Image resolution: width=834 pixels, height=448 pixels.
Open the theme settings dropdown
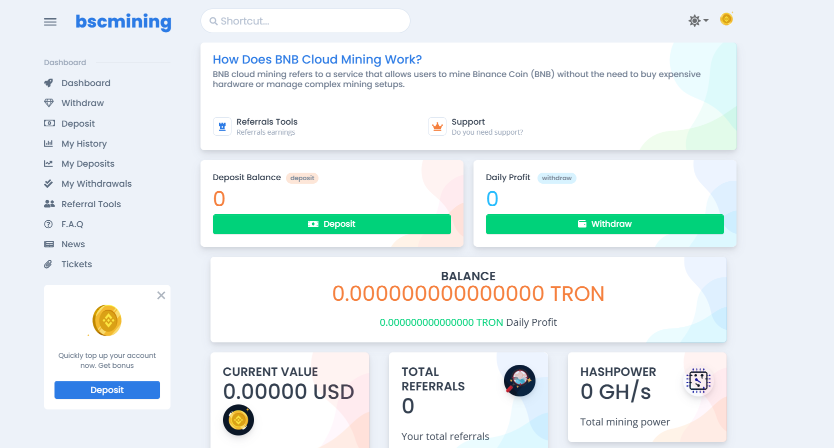coord(697,21)
